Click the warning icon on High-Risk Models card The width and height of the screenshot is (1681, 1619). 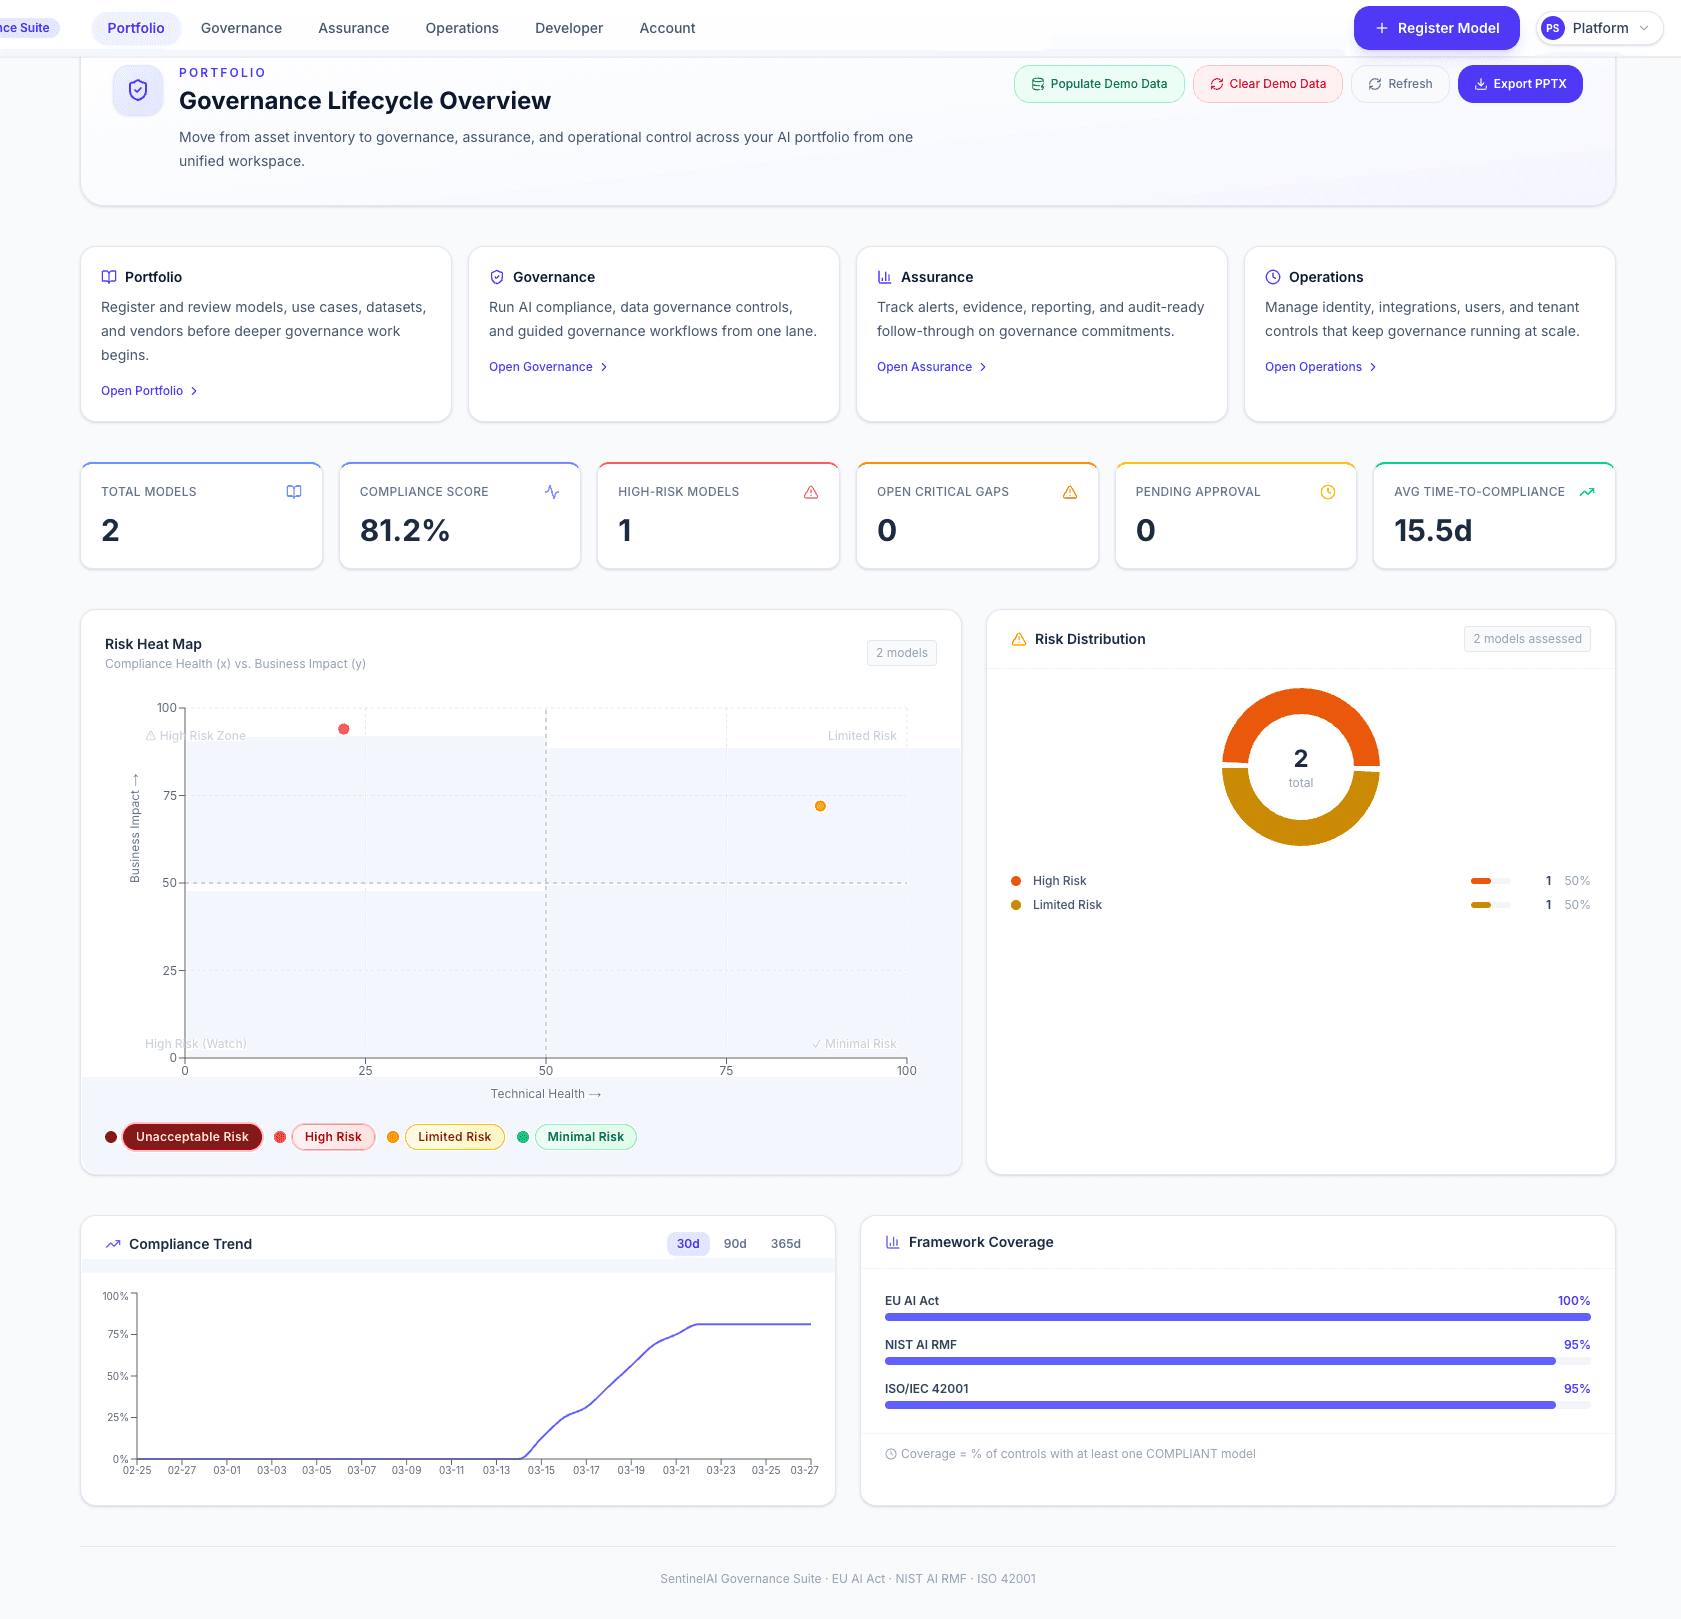coord(810,491)
